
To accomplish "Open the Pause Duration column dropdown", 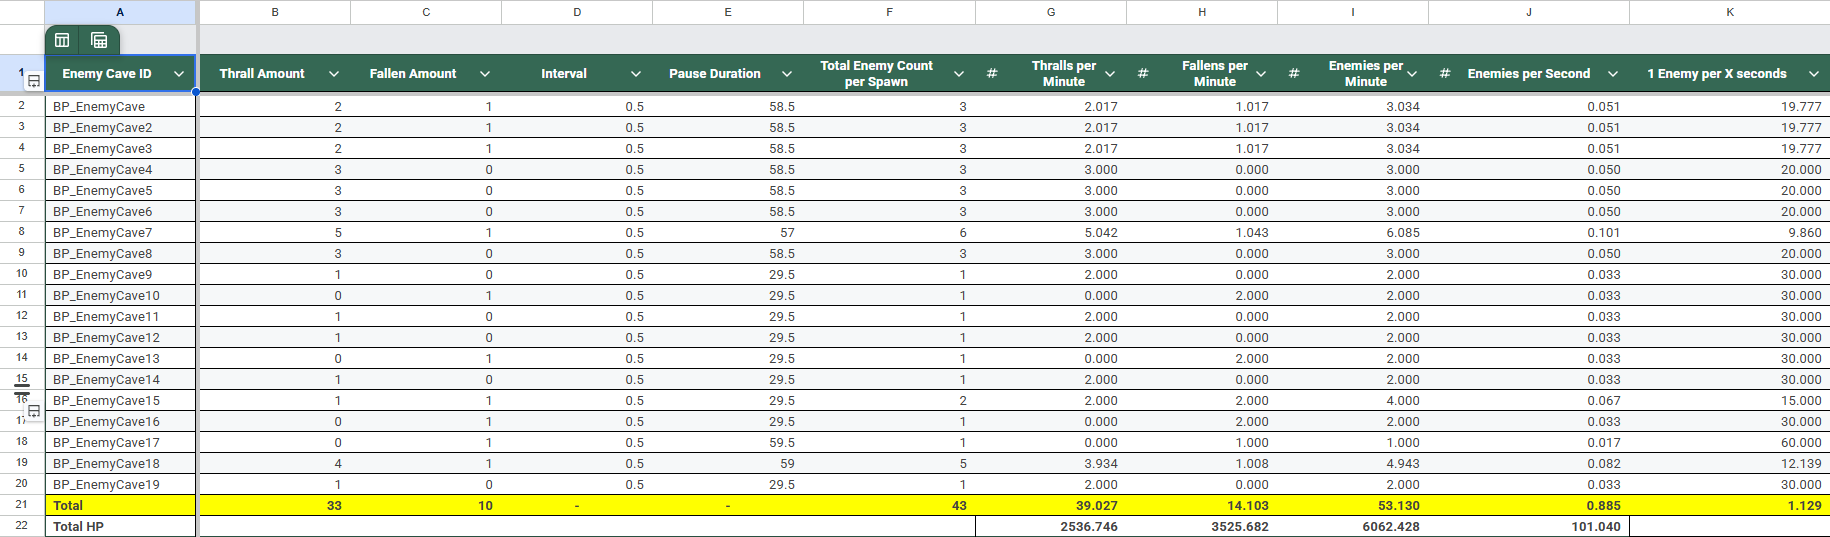I will click(x=787, y=74).
